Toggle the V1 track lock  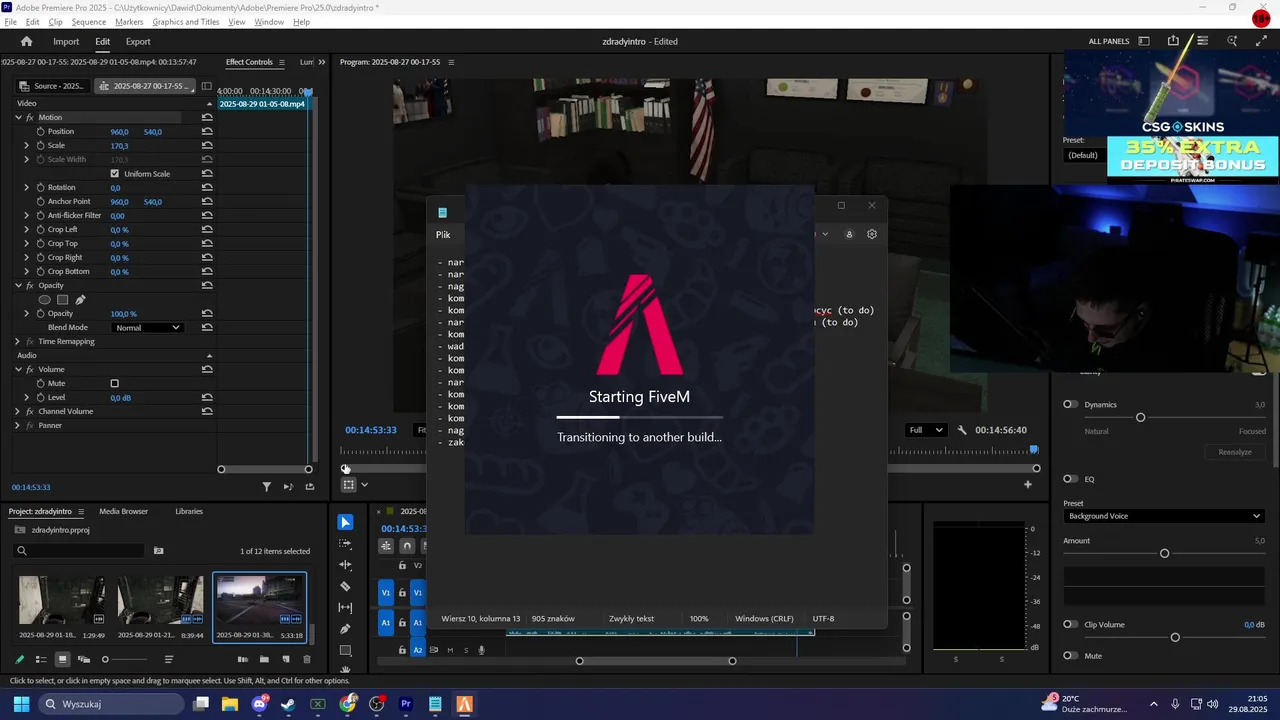tap(402, 593)
